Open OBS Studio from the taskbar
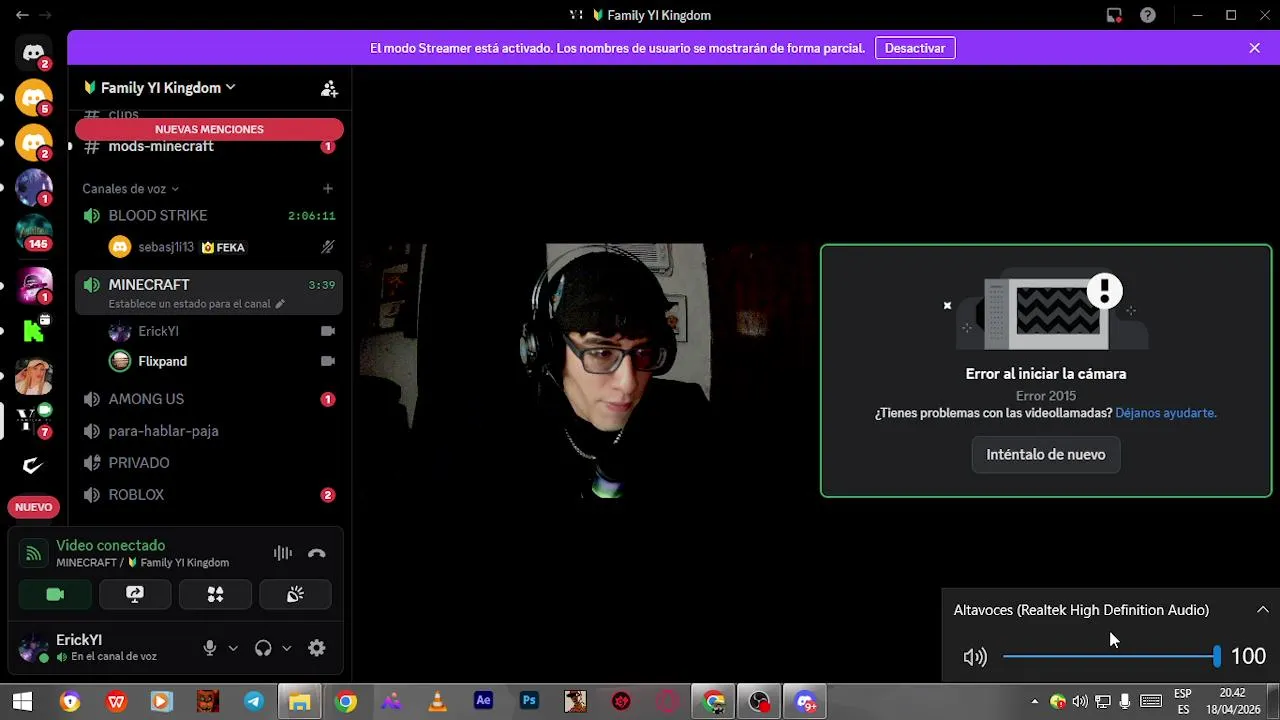Image resolution: width=1280 pixels, height=720 pixels. (760, 702)
